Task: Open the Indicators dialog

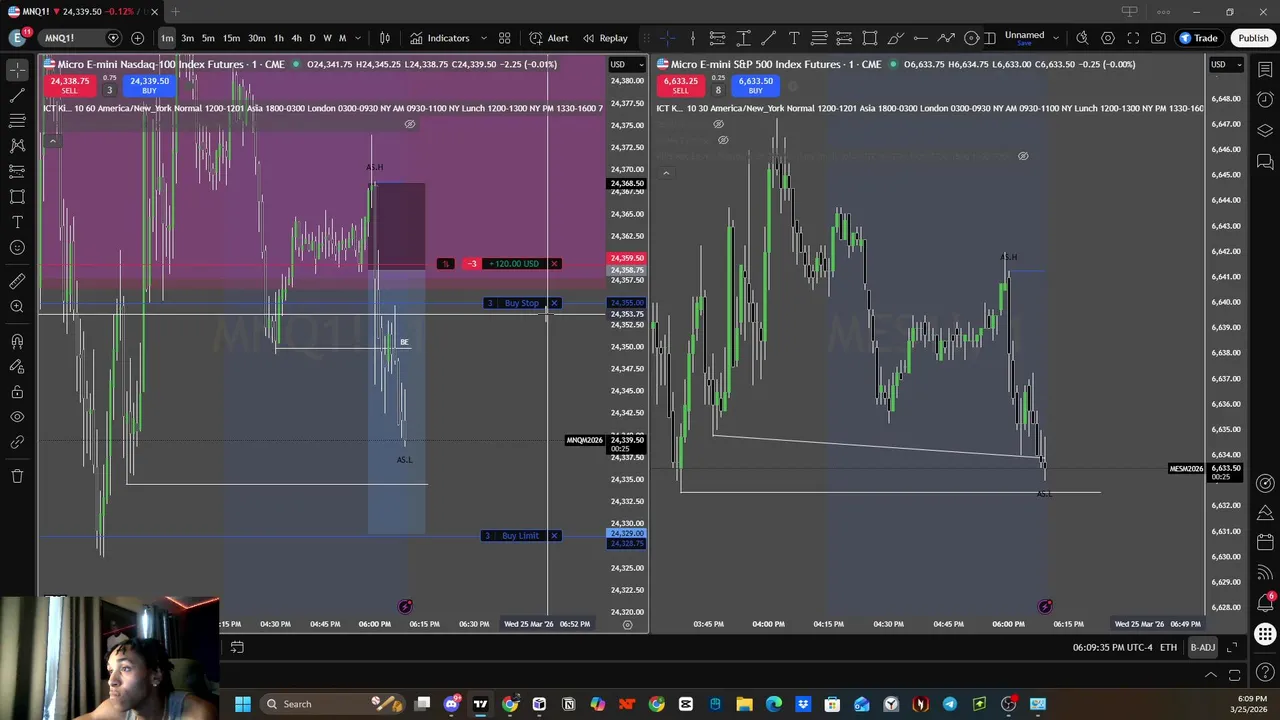Action: (x=439, y=38)
